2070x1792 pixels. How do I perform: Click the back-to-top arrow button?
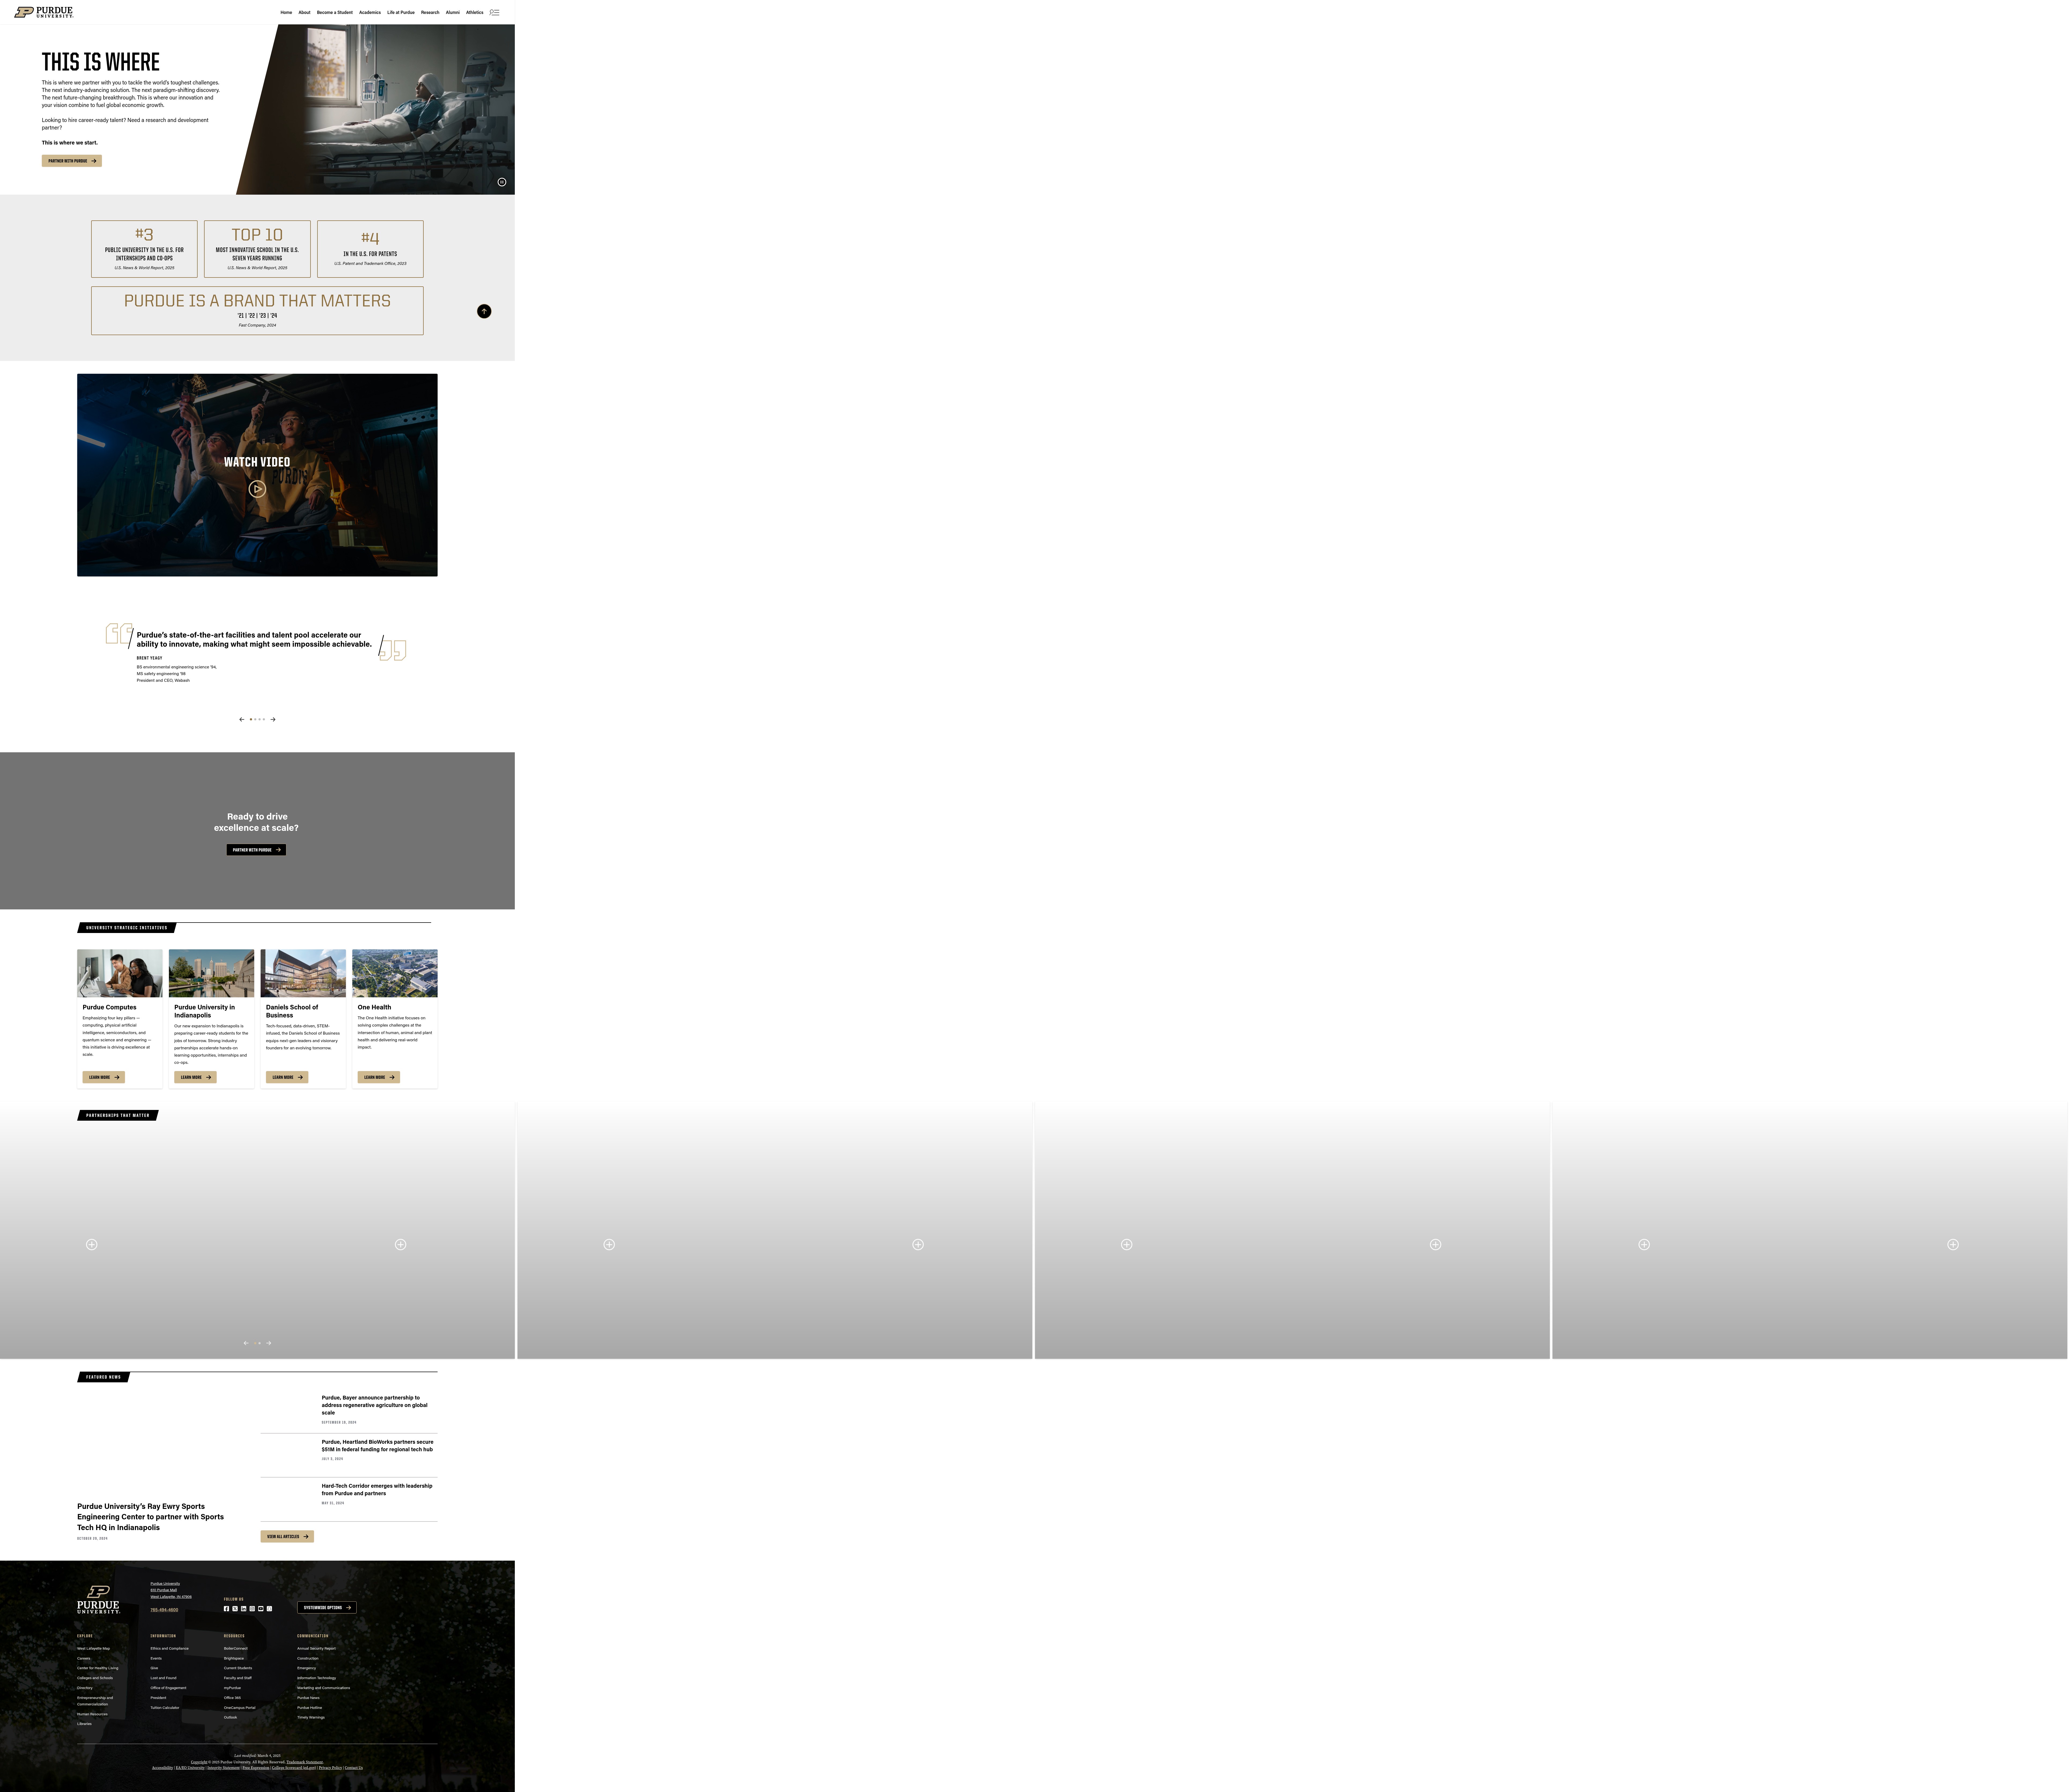coord(484,311)
